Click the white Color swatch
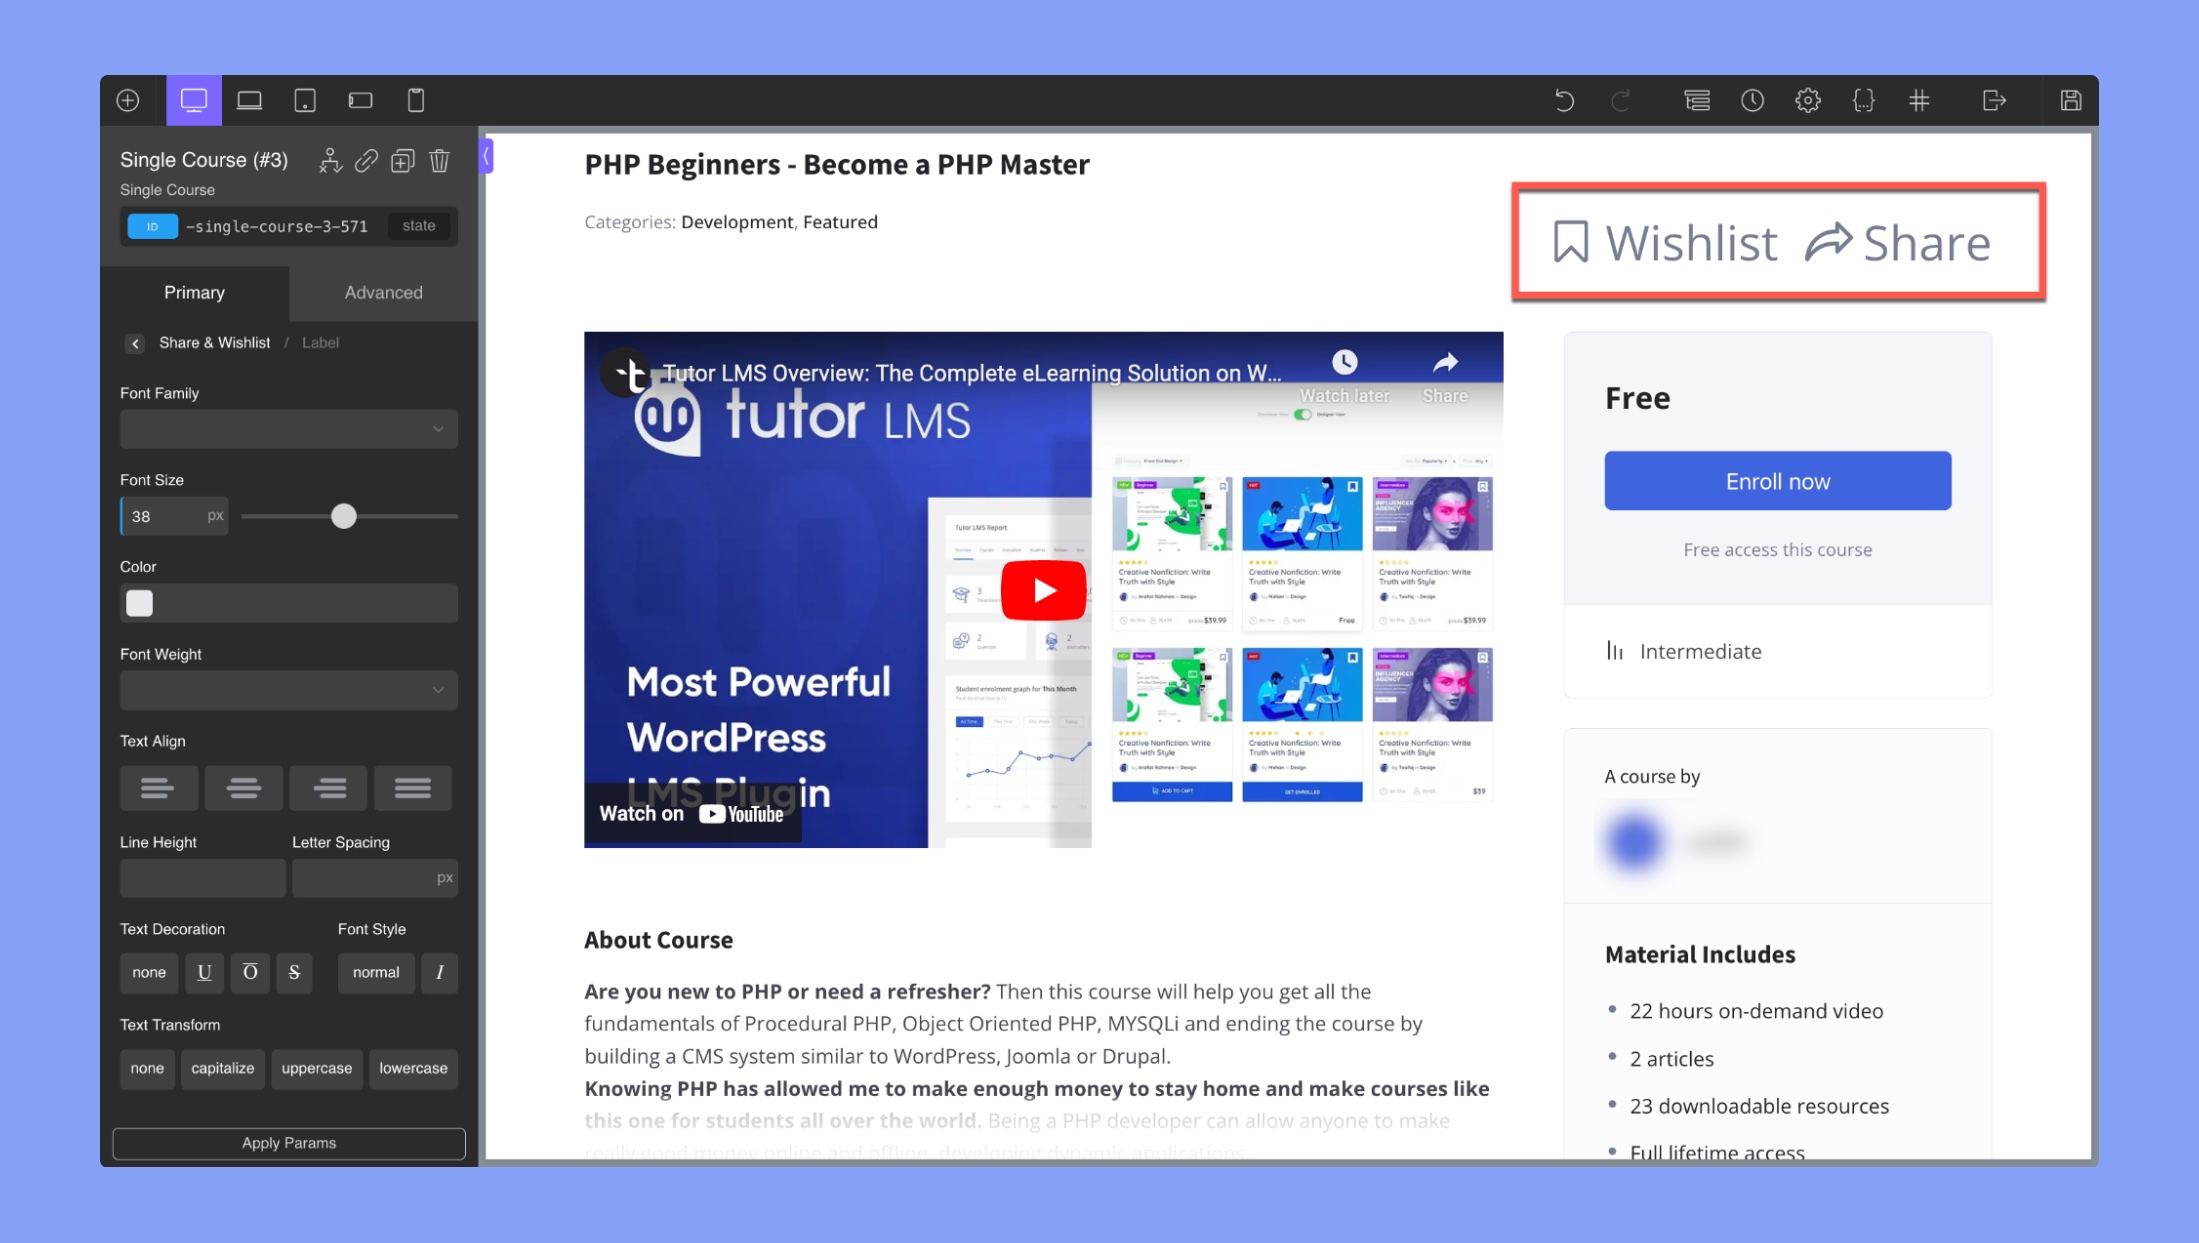The height and width of the screenshot is (1243, 2199). (x=139, y=603)
